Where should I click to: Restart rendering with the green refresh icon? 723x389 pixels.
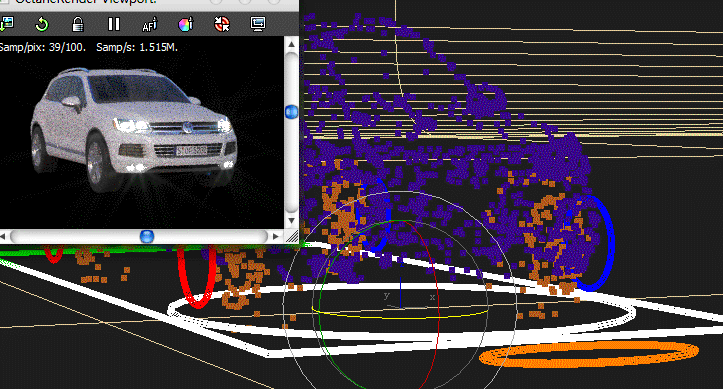(x=42, y=24)
